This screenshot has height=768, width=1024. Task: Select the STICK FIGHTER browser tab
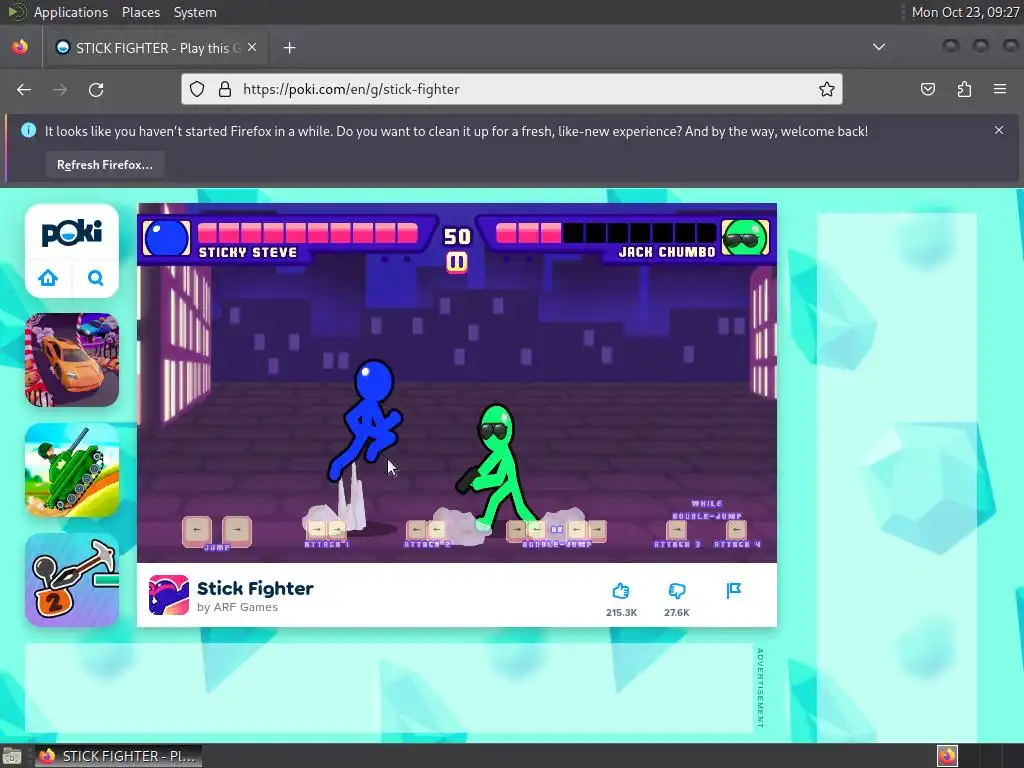tap(155, 48)
